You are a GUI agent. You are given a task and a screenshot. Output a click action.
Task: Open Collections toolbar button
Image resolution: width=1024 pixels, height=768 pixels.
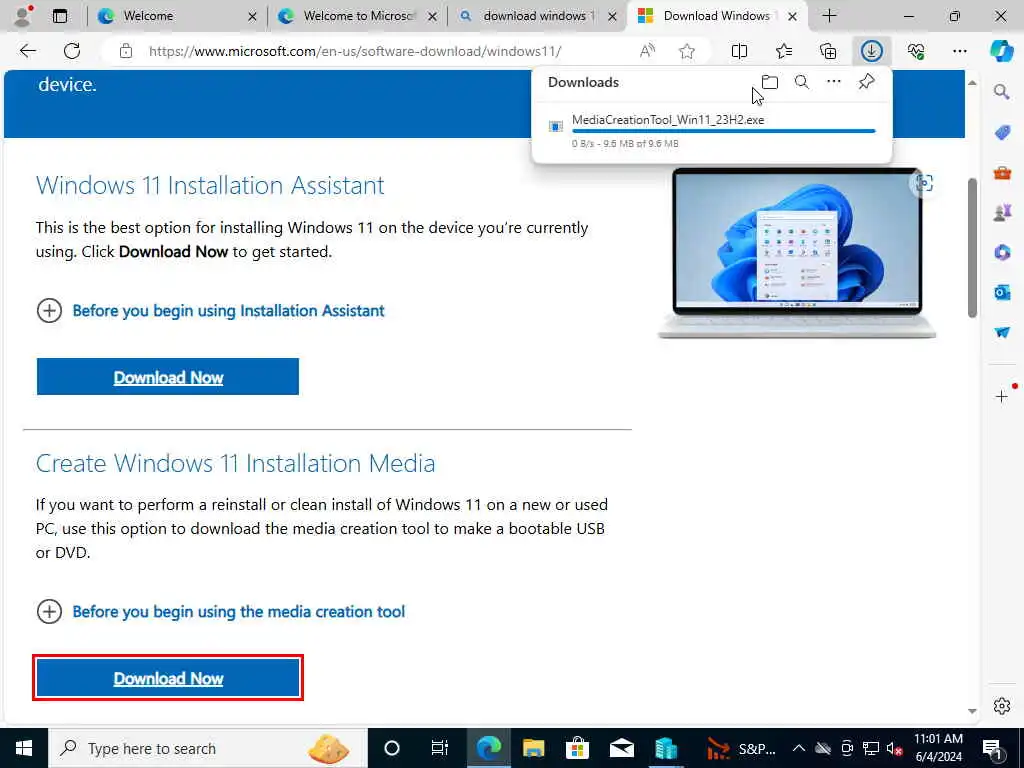point(828,51)
